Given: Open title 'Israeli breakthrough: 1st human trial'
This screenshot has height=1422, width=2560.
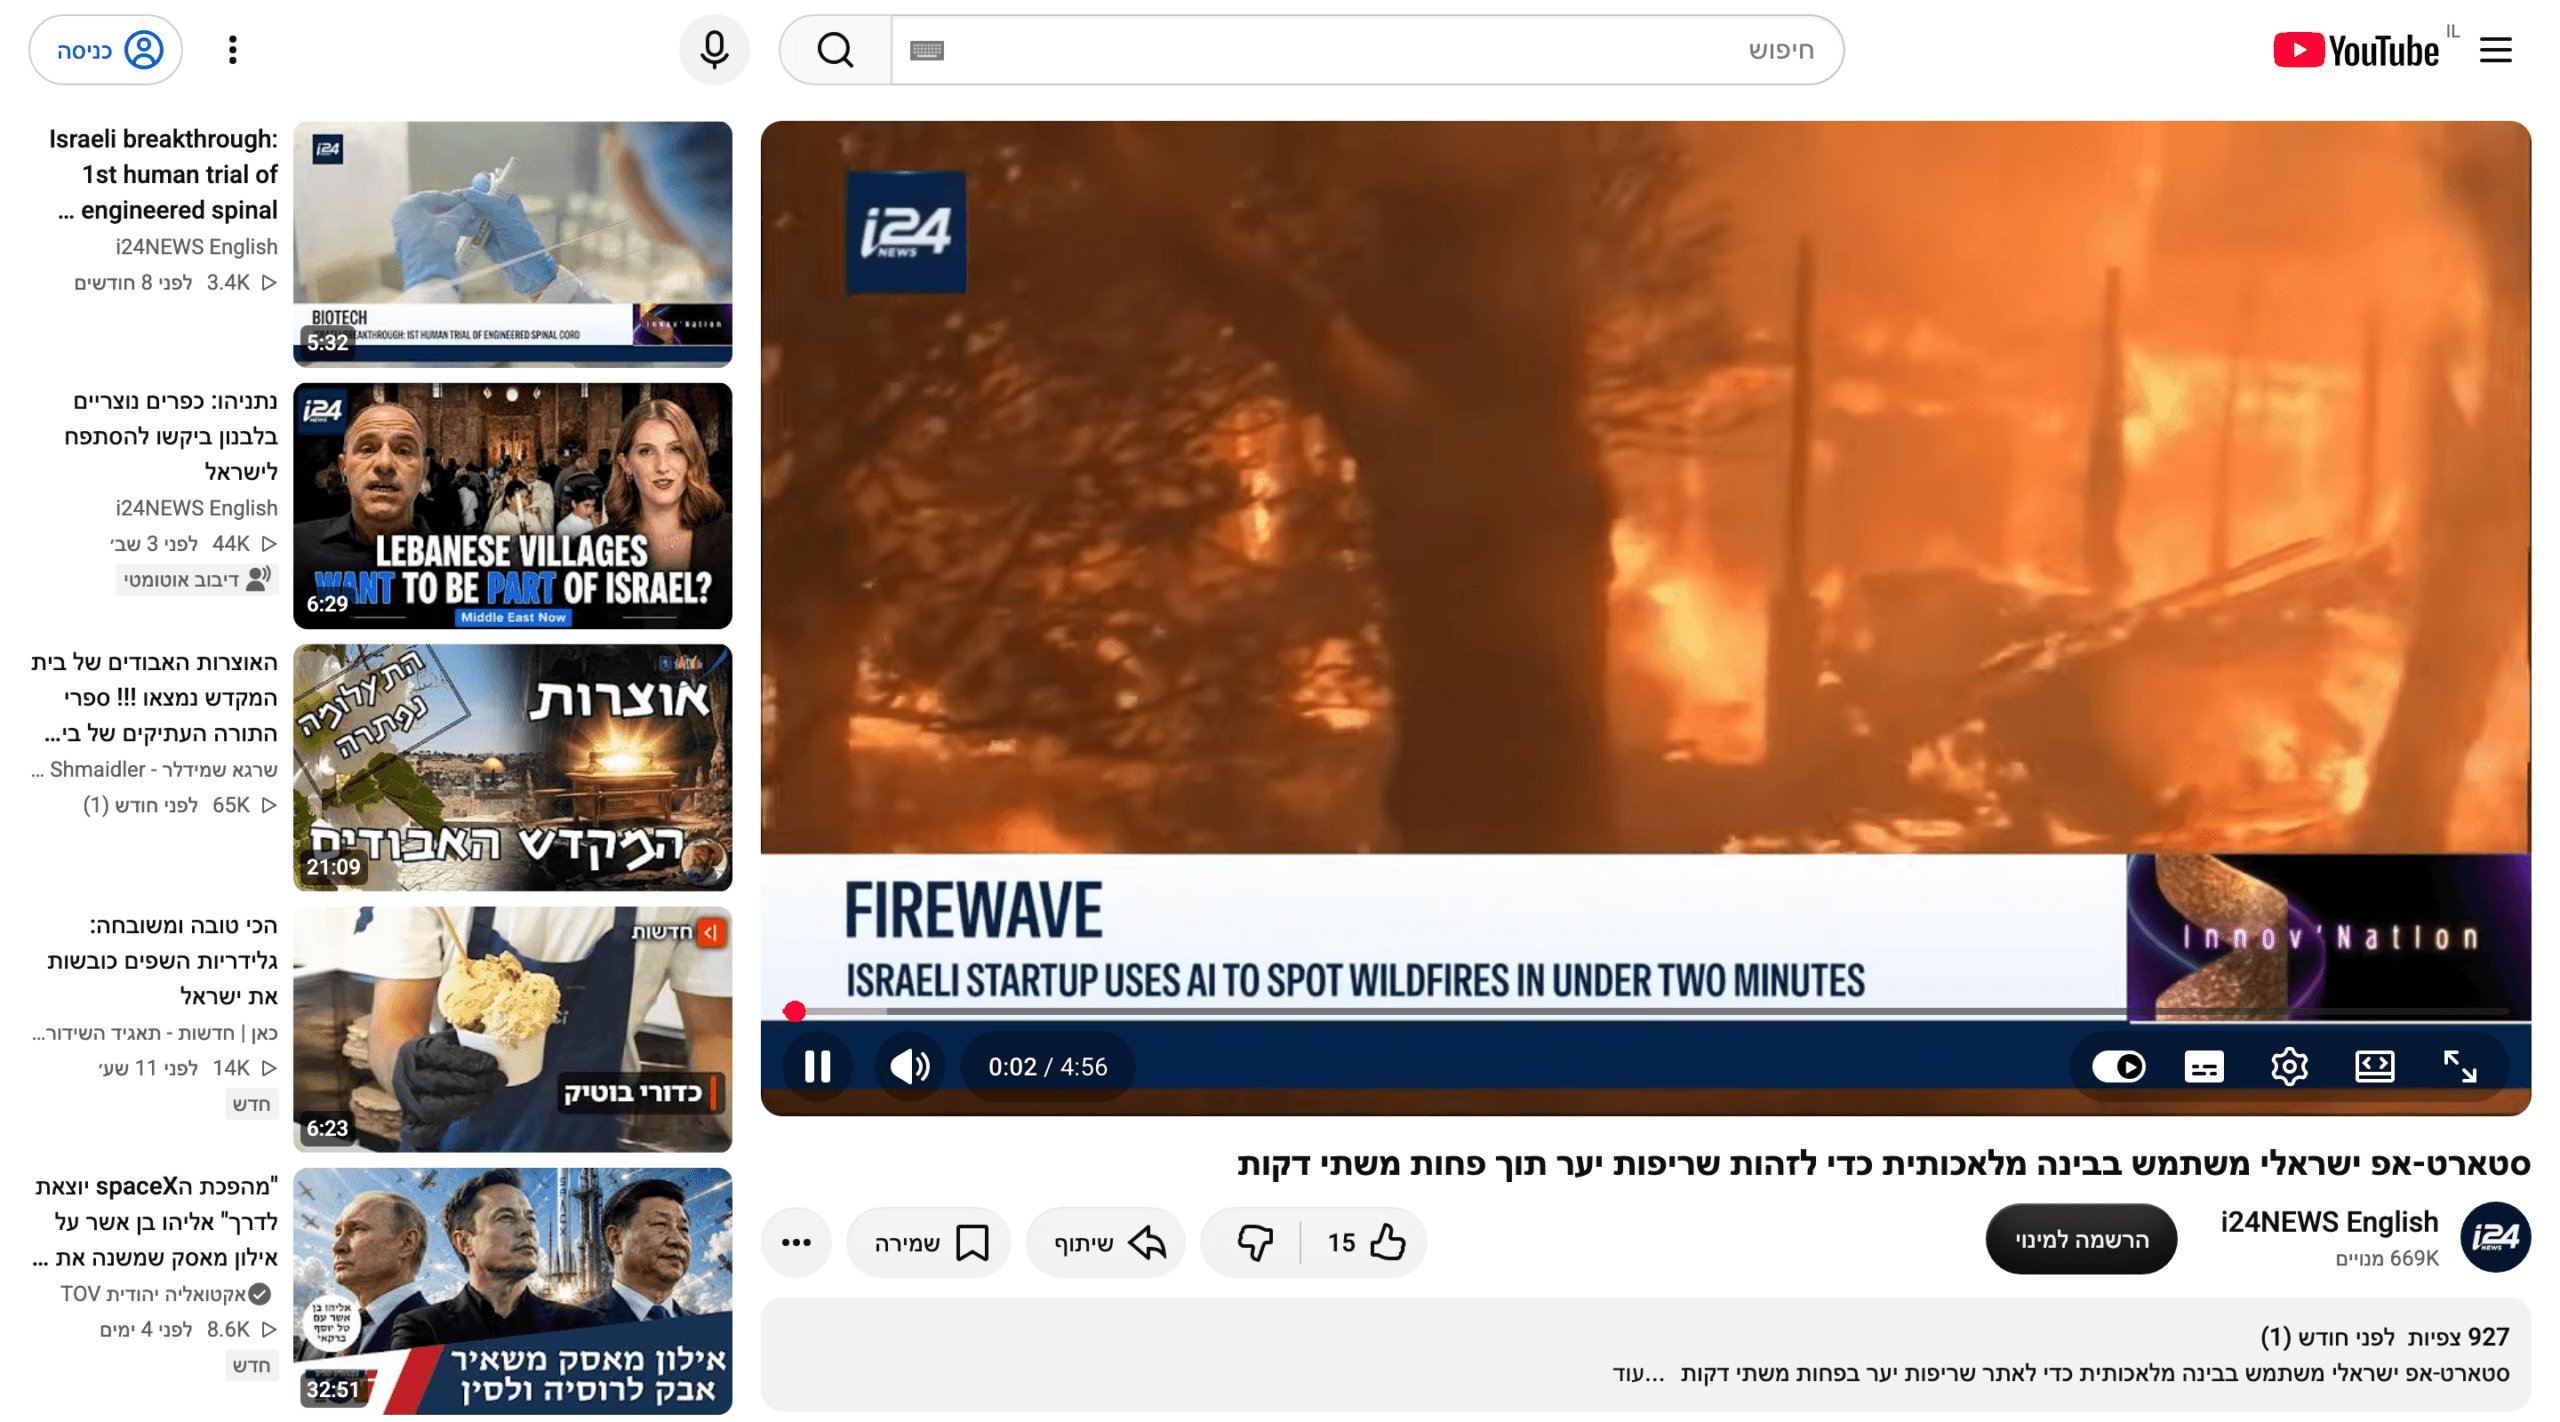Looking at the screenshot, I should [164, 174].
